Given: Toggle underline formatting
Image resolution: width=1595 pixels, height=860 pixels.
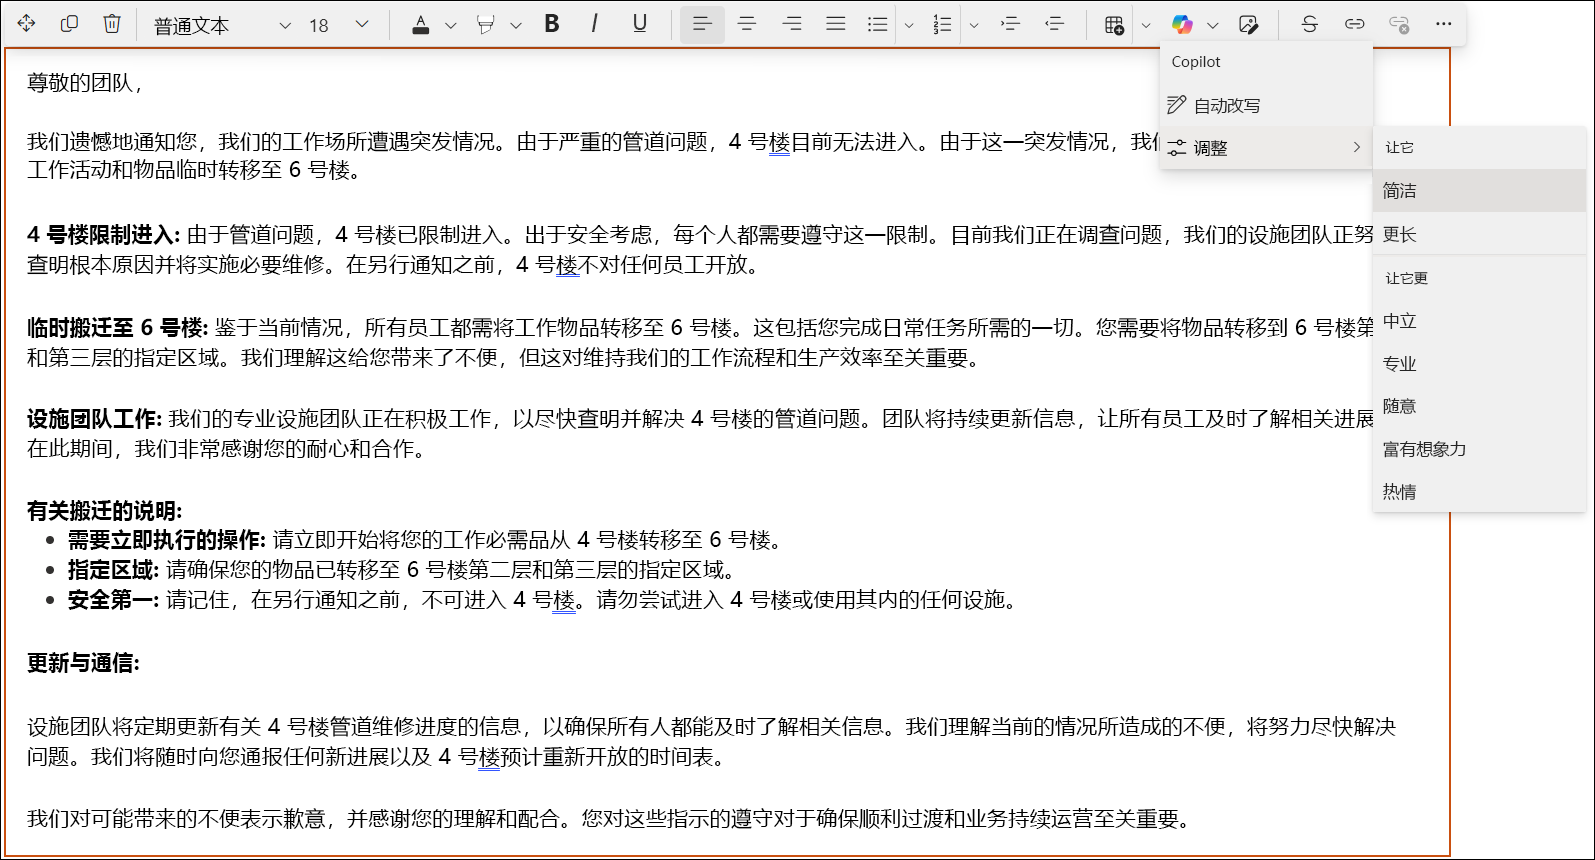Looking at the screenshot, I should [640, 24].
